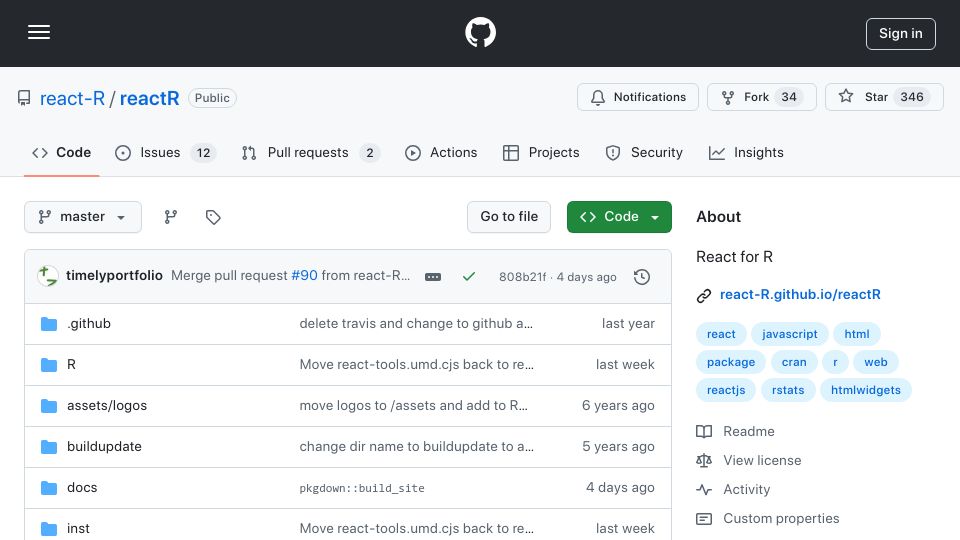Open the hamburger navigation menu

[39, 32]
